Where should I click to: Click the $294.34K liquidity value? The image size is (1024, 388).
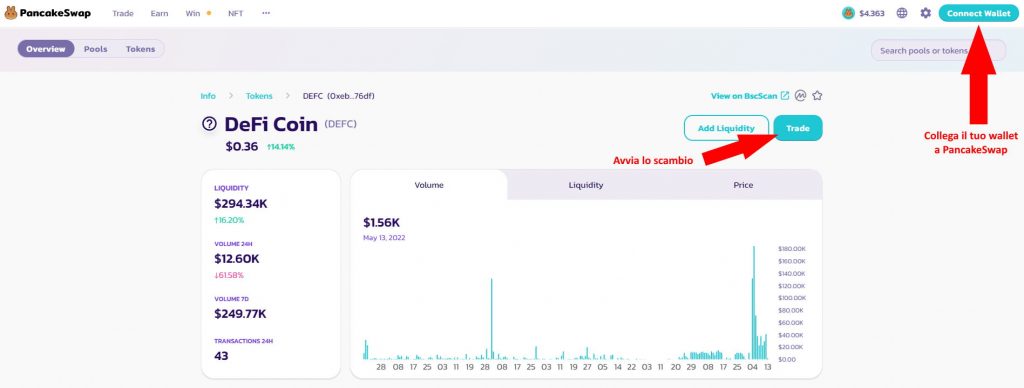pyautogui.click(x=241, y=204)
